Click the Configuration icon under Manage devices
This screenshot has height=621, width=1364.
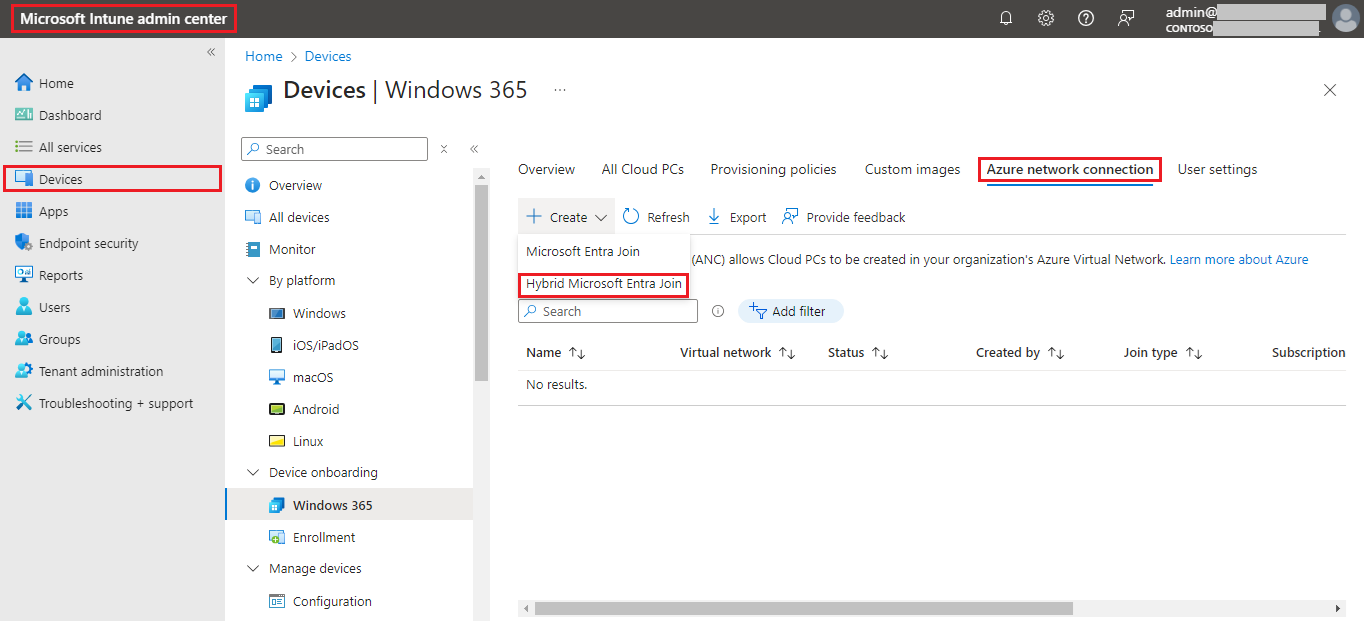point(277,601)
